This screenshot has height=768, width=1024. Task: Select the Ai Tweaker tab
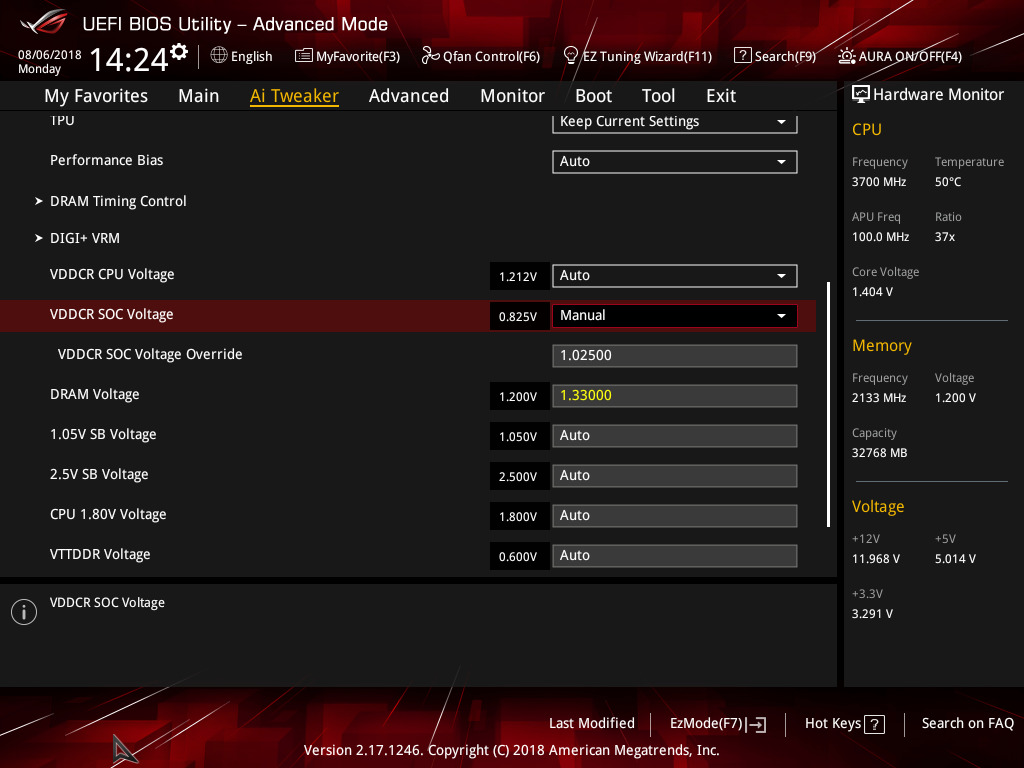(294, 96)
